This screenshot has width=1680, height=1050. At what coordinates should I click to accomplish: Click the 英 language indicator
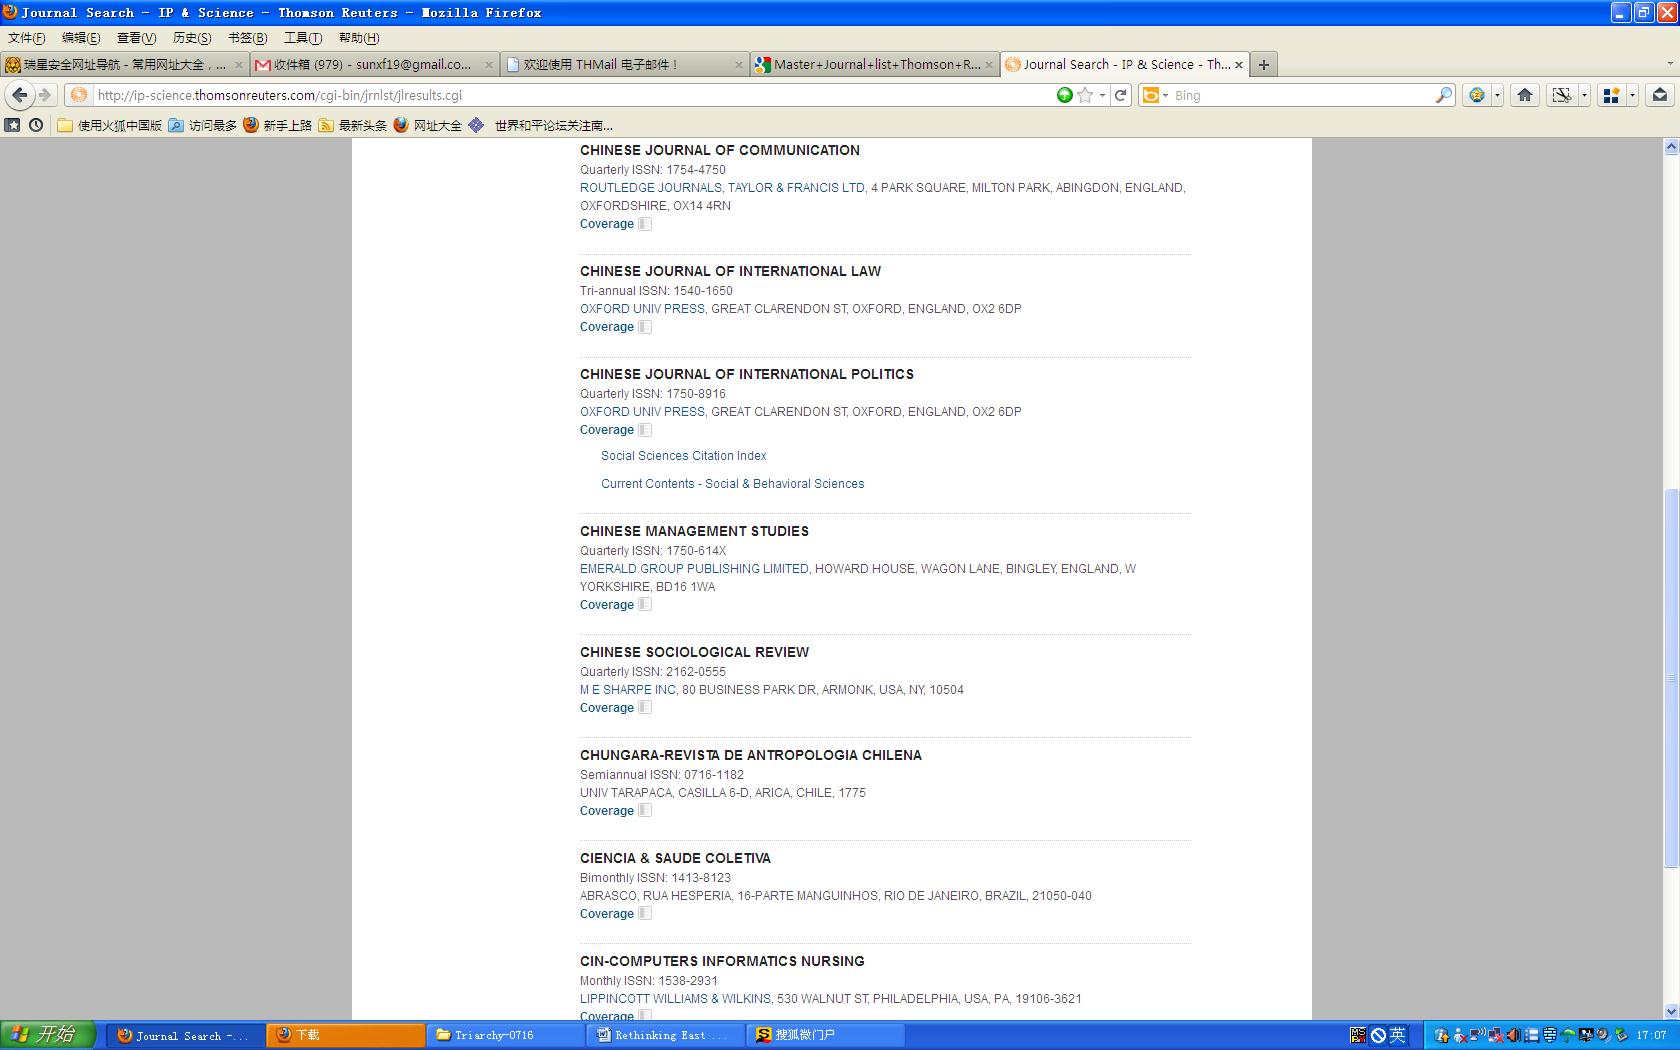point(1397,1035)
